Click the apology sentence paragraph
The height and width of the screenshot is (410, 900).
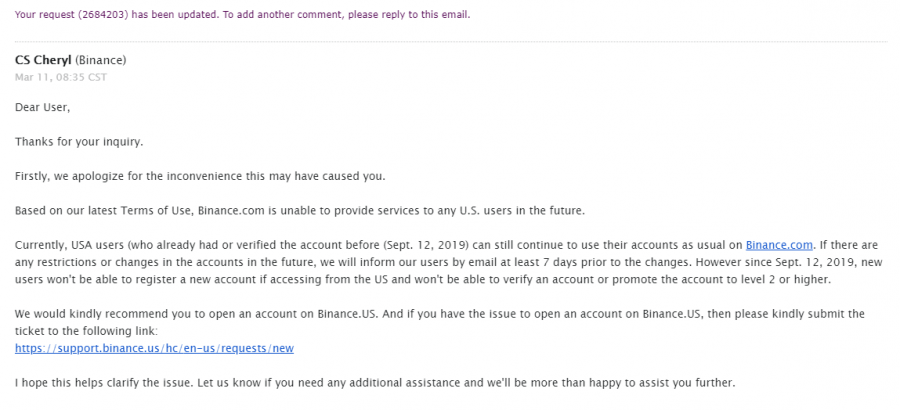pyautogui.click(x=200, y=176)
